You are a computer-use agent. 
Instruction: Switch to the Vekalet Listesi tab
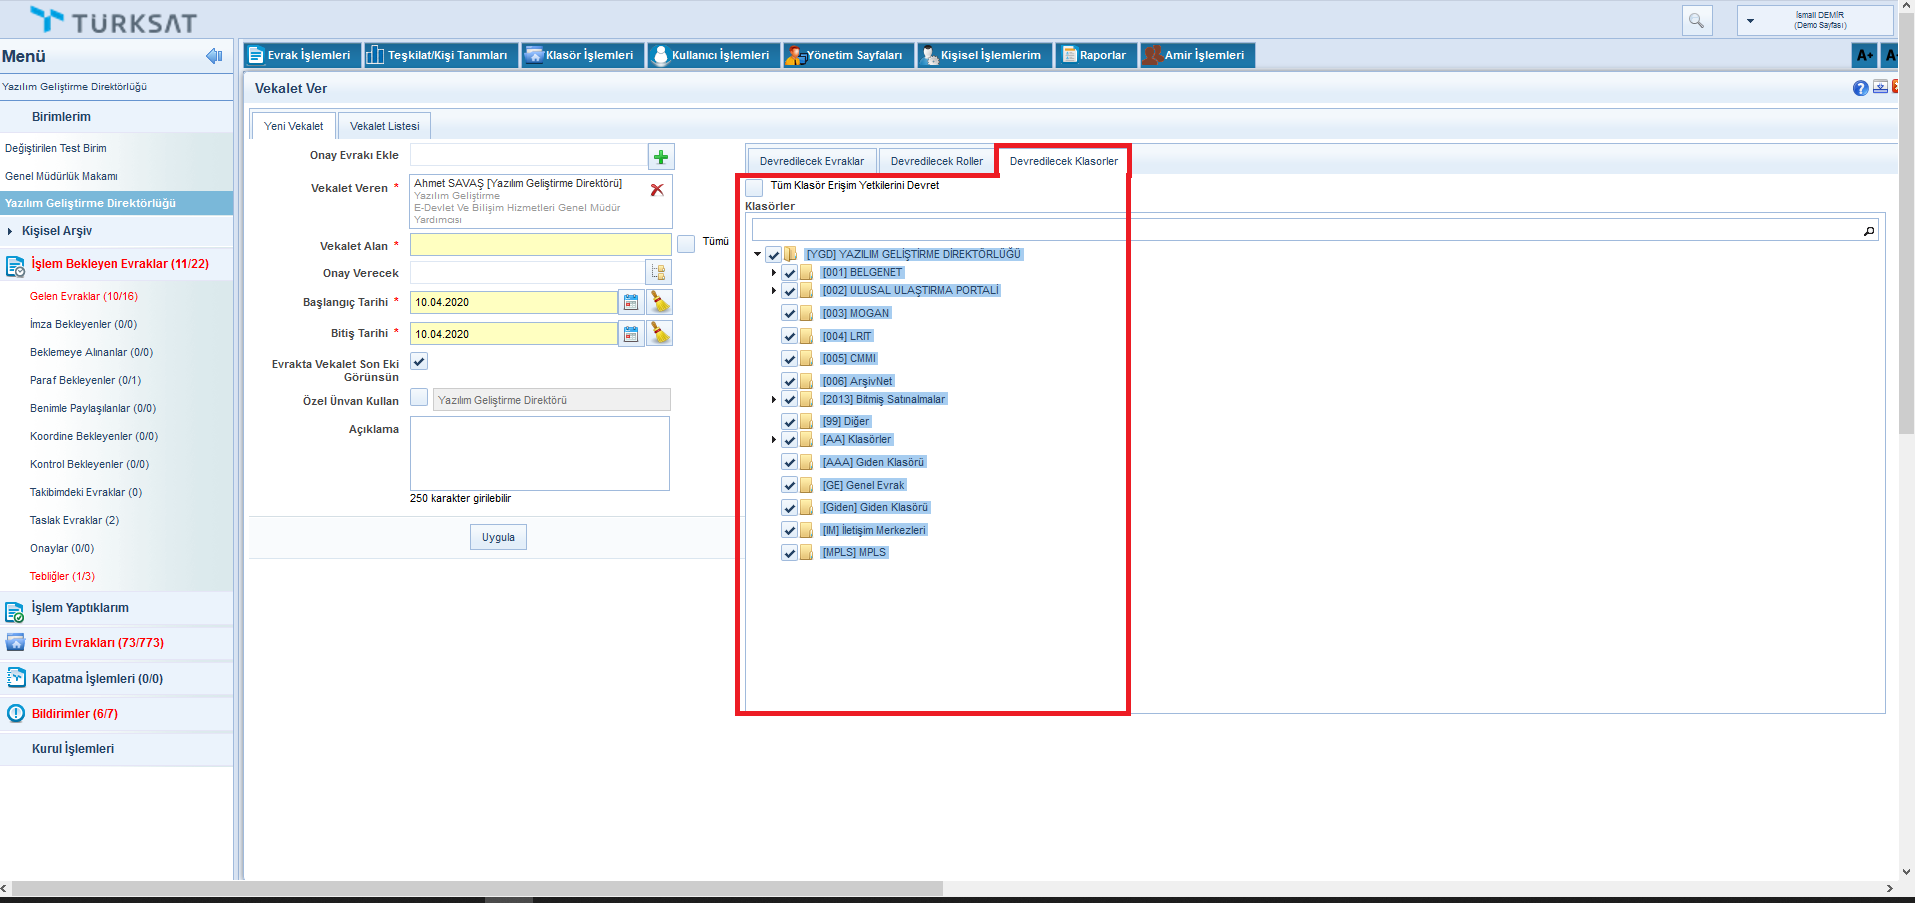(x=384, y=126)
